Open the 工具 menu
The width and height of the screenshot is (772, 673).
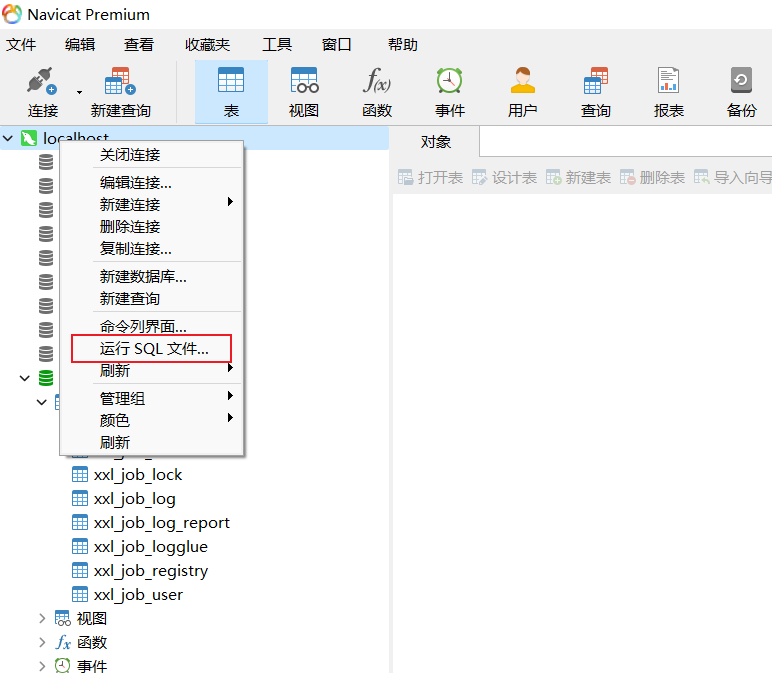pos(277,45)
